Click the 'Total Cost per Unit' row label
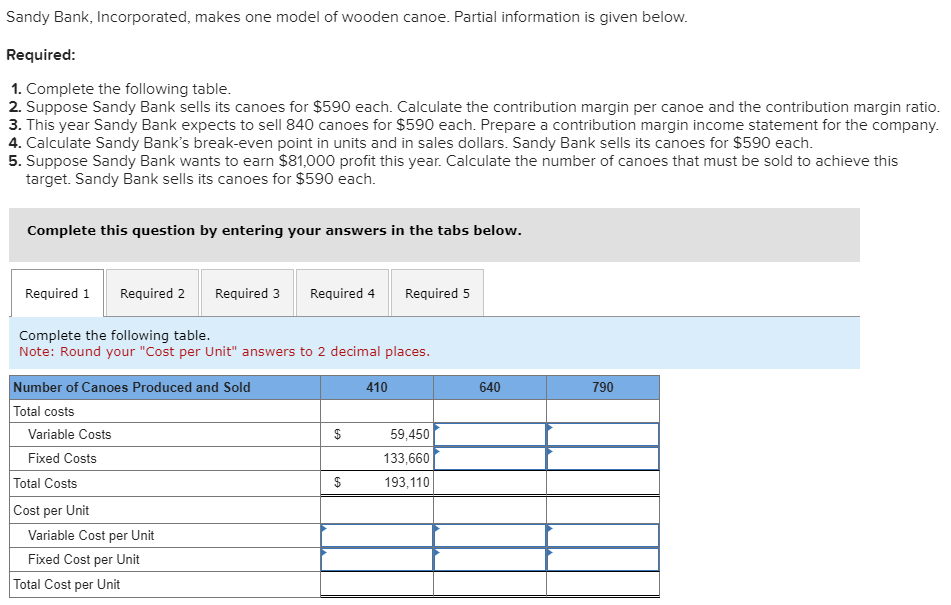Screen dimensions: 951x605 point(67,584)
